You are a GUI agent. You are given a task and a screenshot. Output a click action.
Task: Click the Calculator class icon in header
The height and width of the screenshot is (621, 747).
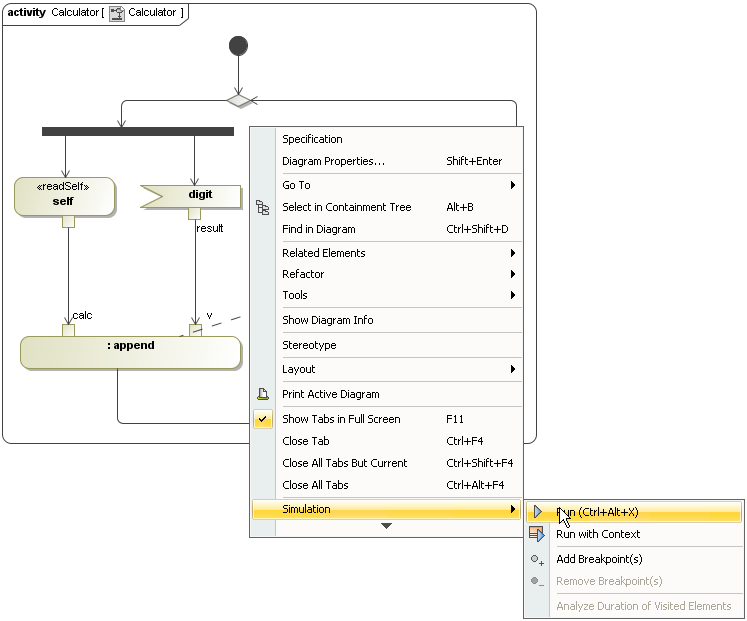point(117,13)
